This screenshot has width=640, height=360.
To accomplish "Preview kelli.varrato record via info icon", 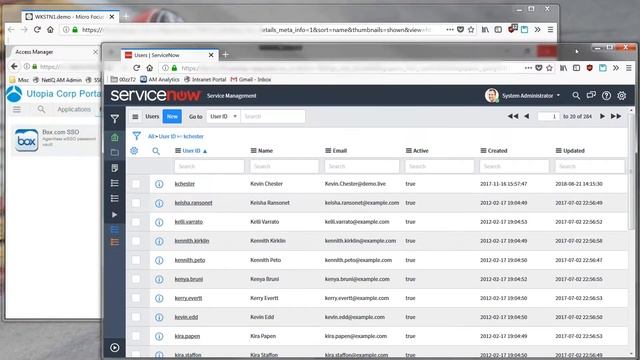I will (159, 222).
